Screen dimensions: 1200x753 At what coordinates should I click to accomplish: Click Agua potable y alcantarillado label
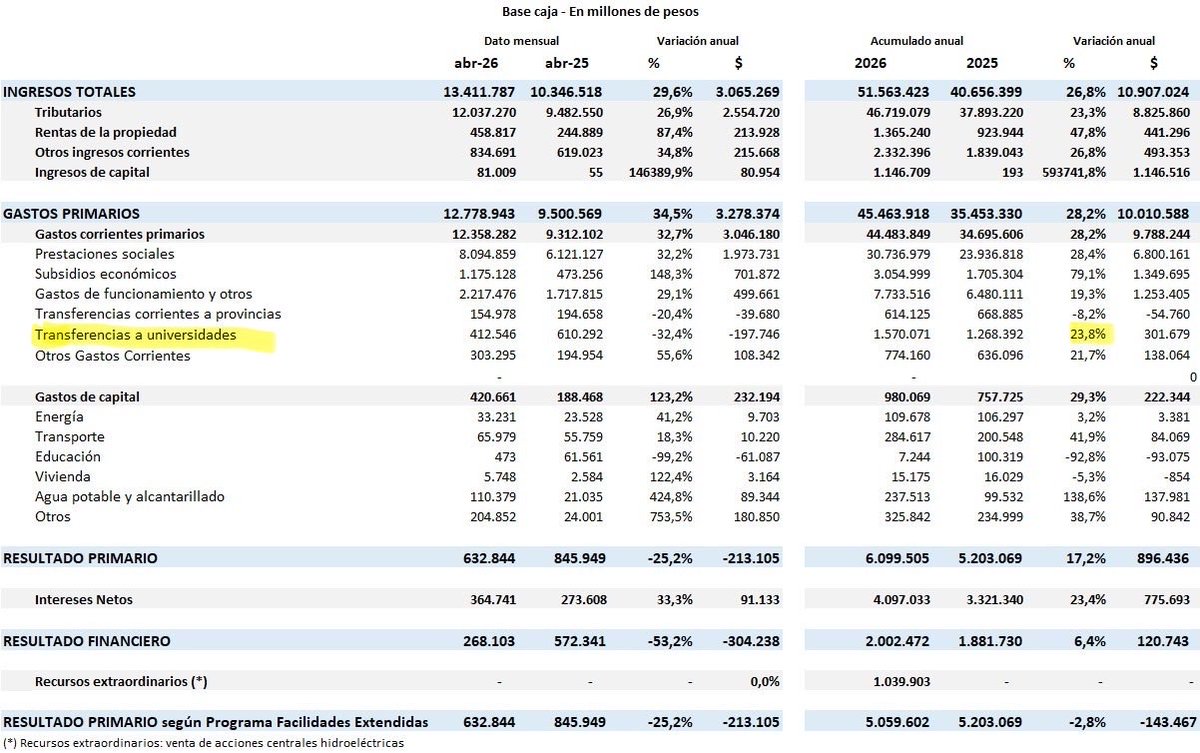click(x=129, y=497)
